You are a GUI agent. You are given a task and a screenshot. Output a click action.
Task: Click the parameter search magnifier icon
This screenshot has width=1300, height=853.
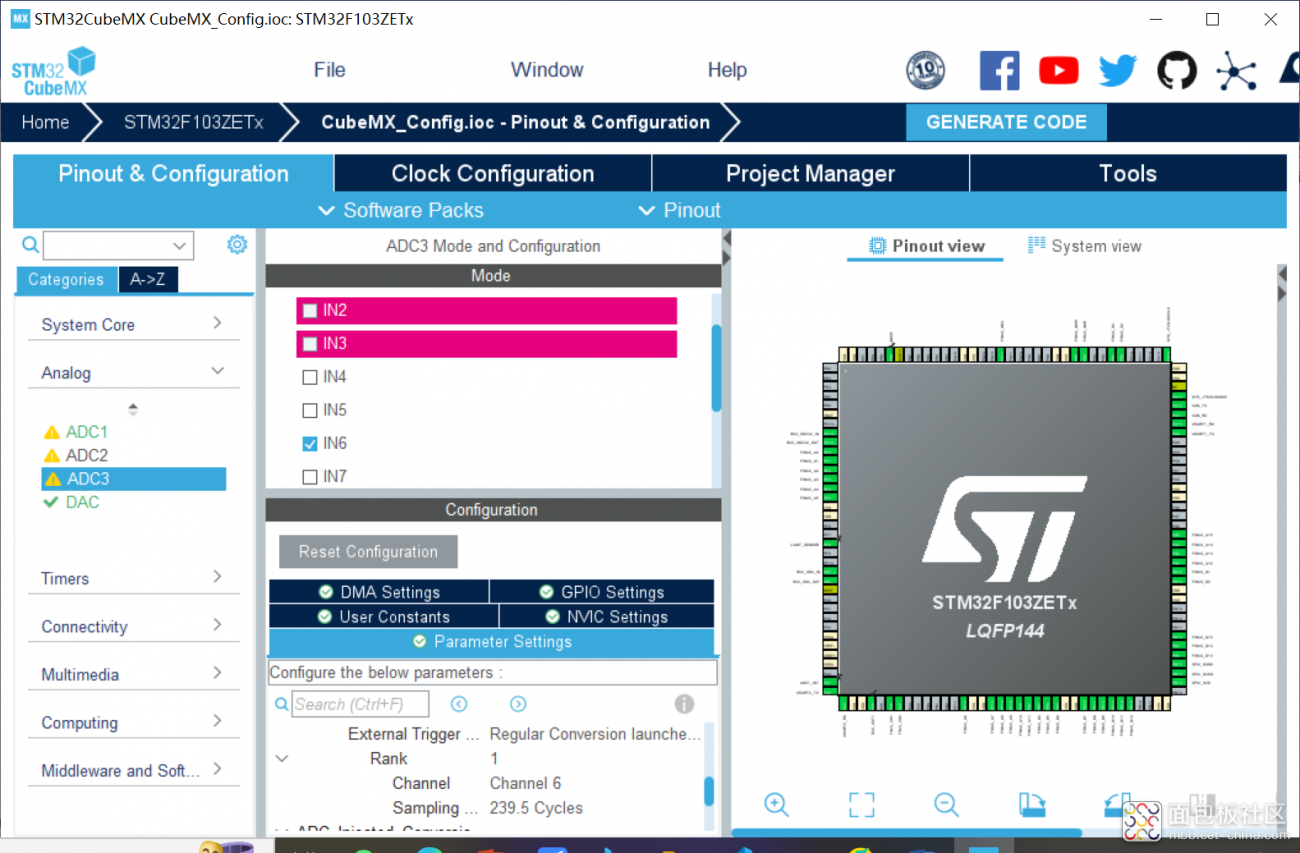pyautogui.click(x=281, y=704)
